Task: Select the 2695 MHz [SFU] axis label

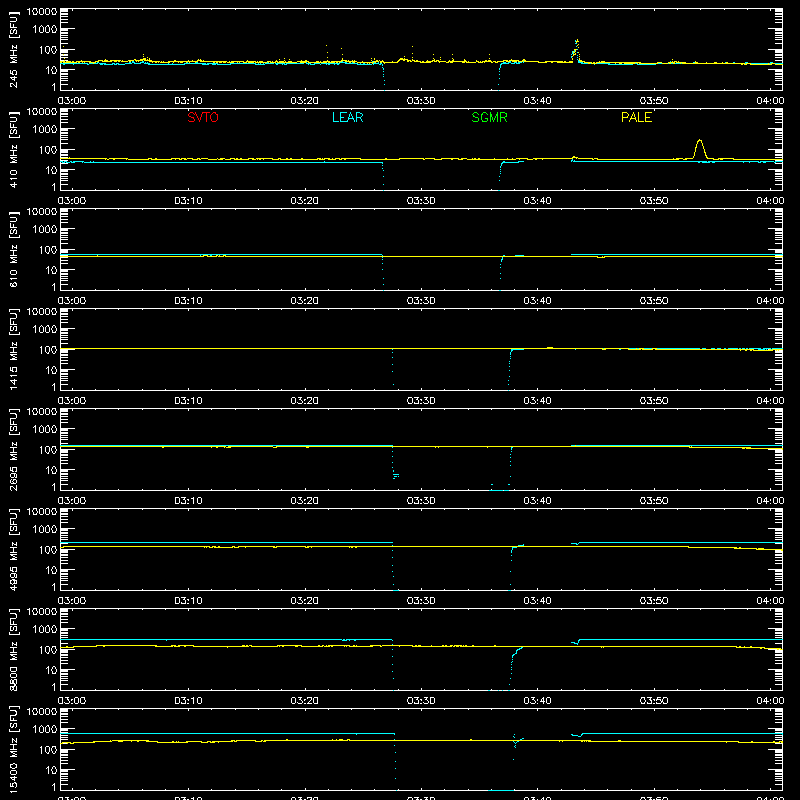Action: (14, 449)
